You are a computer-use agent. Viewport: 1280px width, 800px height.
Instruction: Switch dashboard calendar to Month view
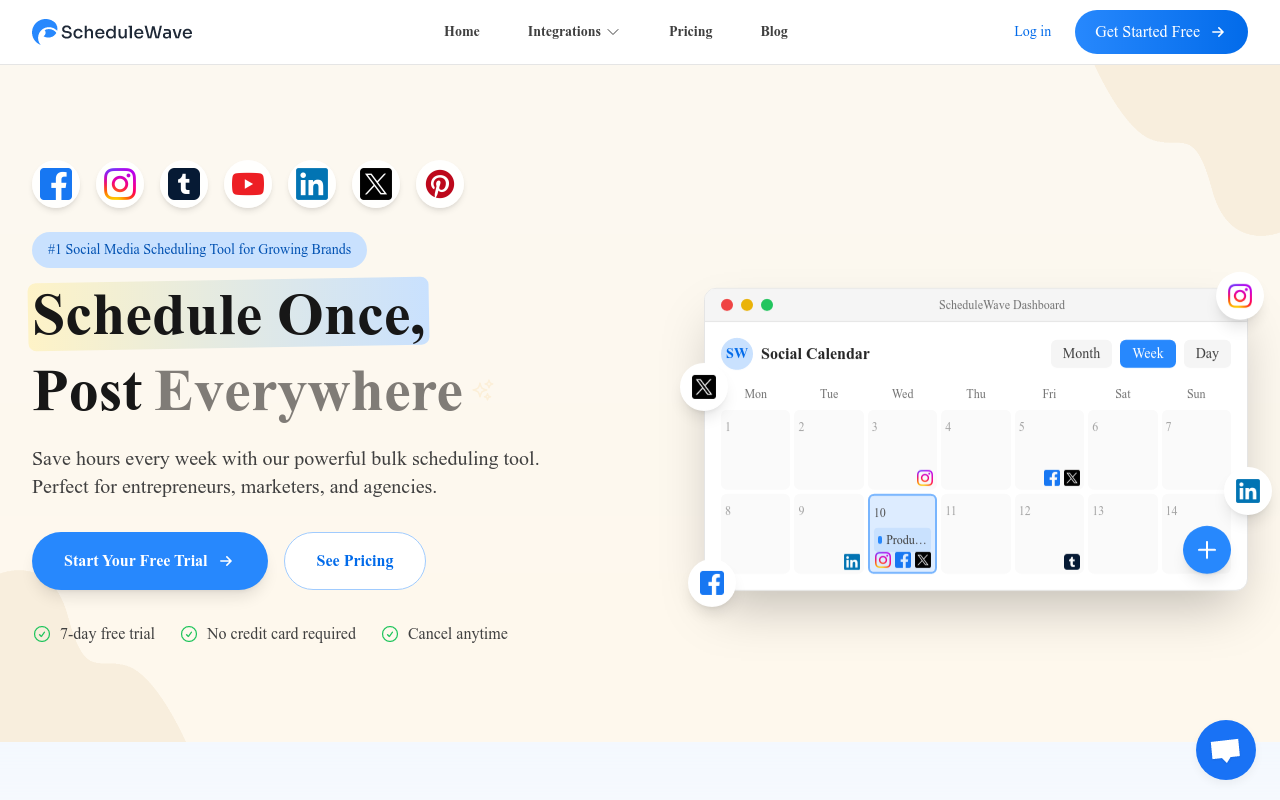(x=1081, y=354)
